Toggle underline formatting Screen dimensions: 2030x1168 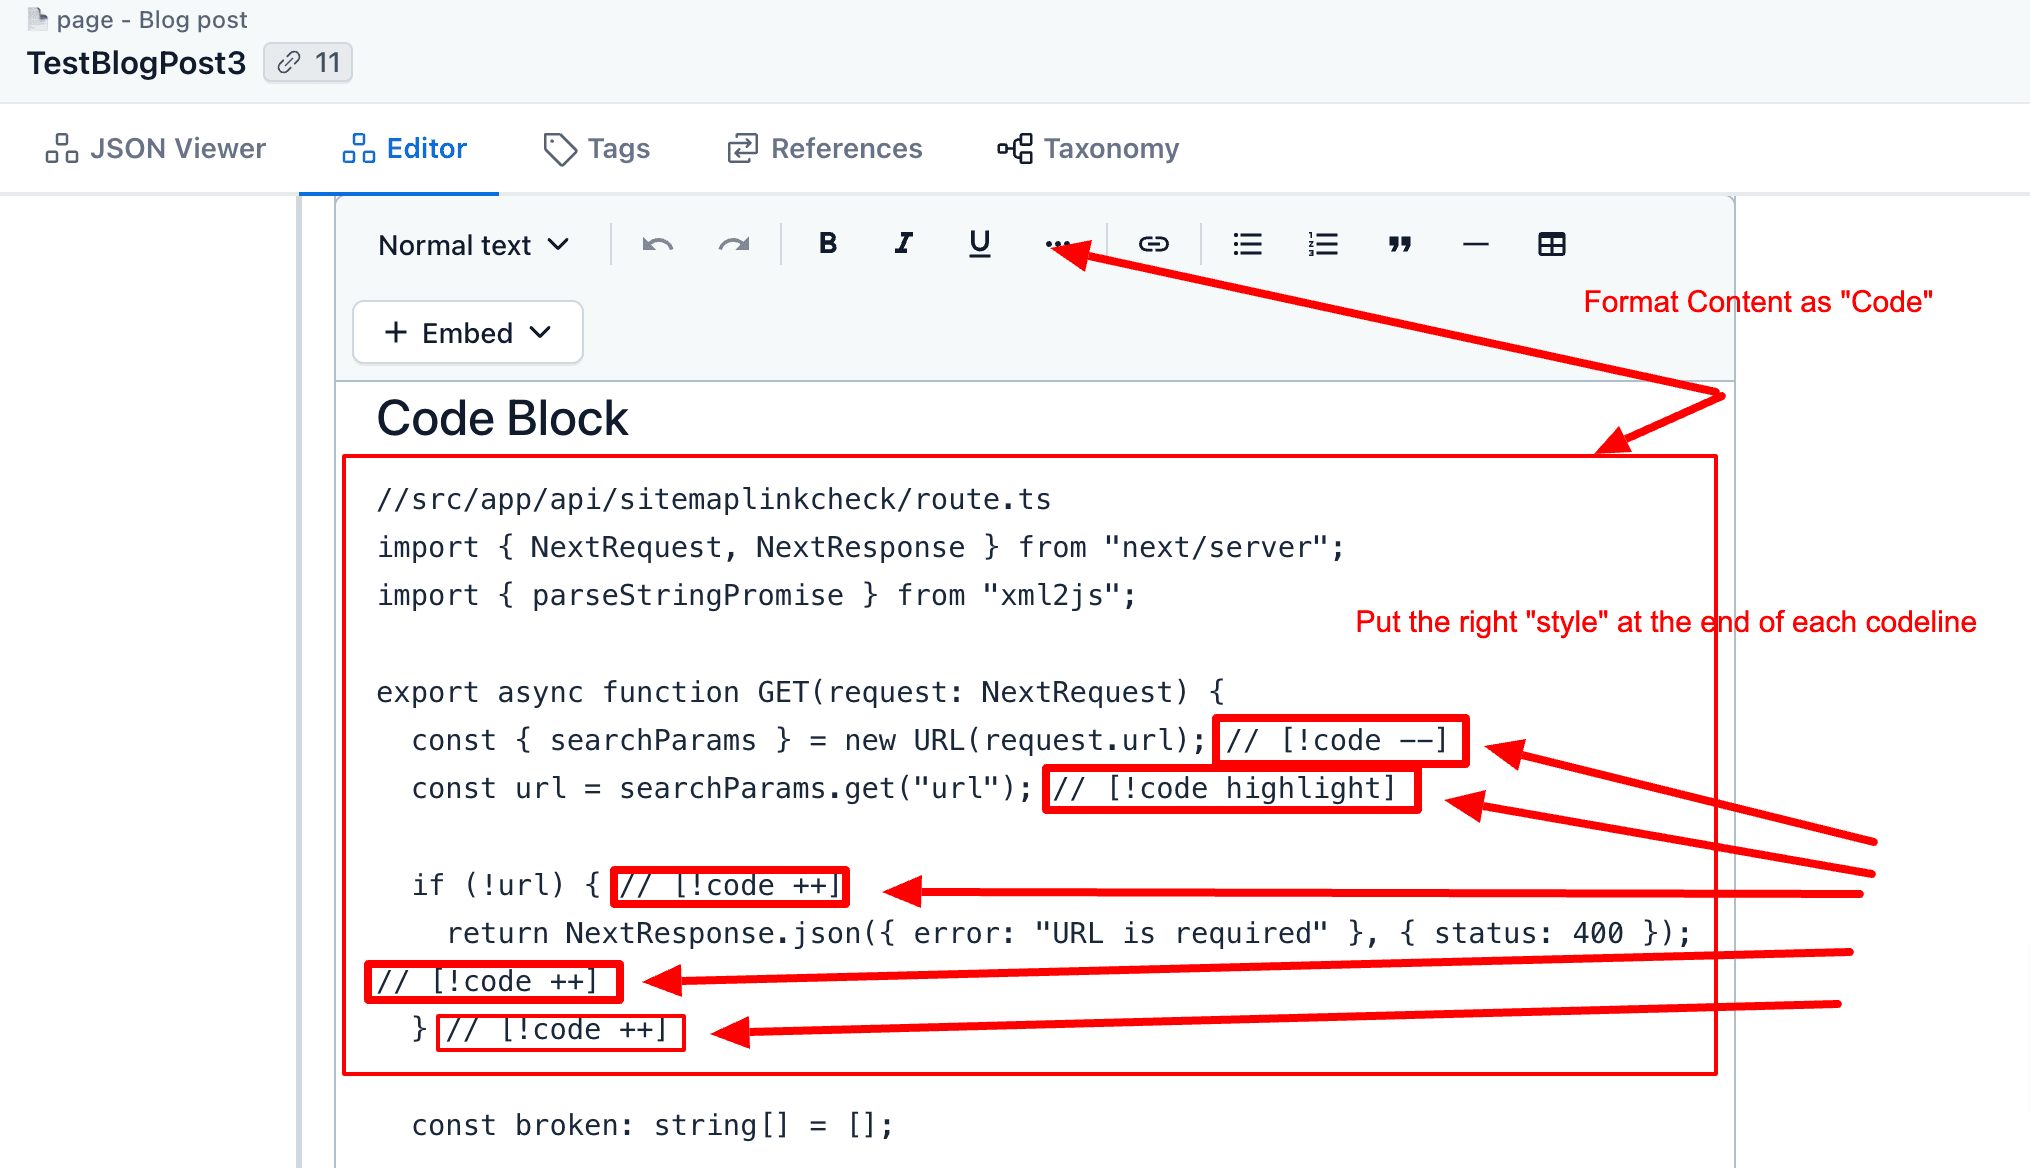coord(979,244)
